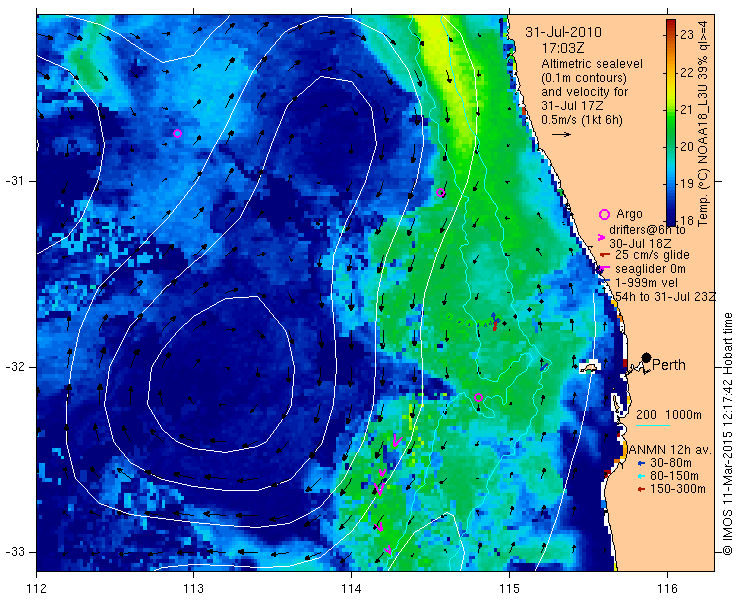Select the Argo float marker just south of 32S

coord(478,397)
